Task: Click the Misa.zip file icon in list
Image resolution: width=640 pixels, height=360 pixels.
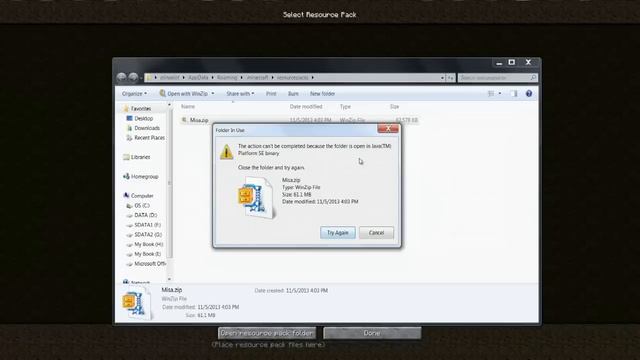Action: pos(184,120)
